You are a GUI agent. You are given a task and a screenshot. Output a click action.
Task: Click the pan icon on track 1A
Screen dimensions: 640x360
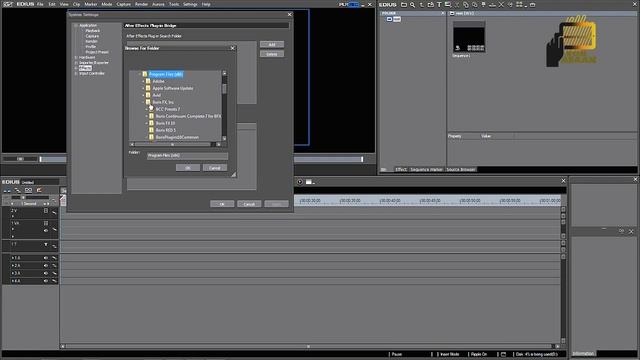54,258
